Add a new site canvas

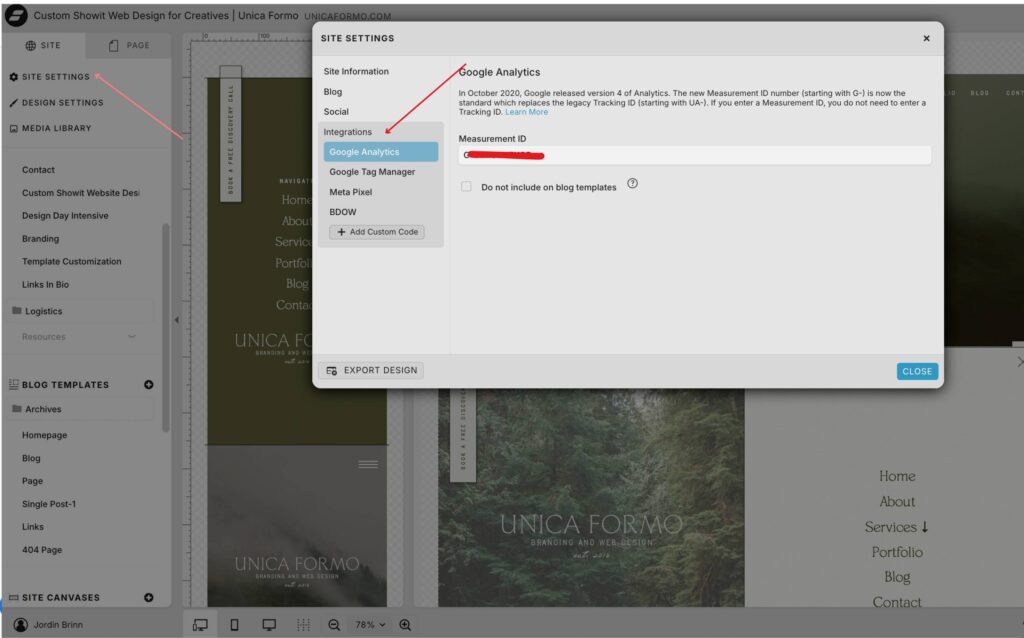[149, 598]
